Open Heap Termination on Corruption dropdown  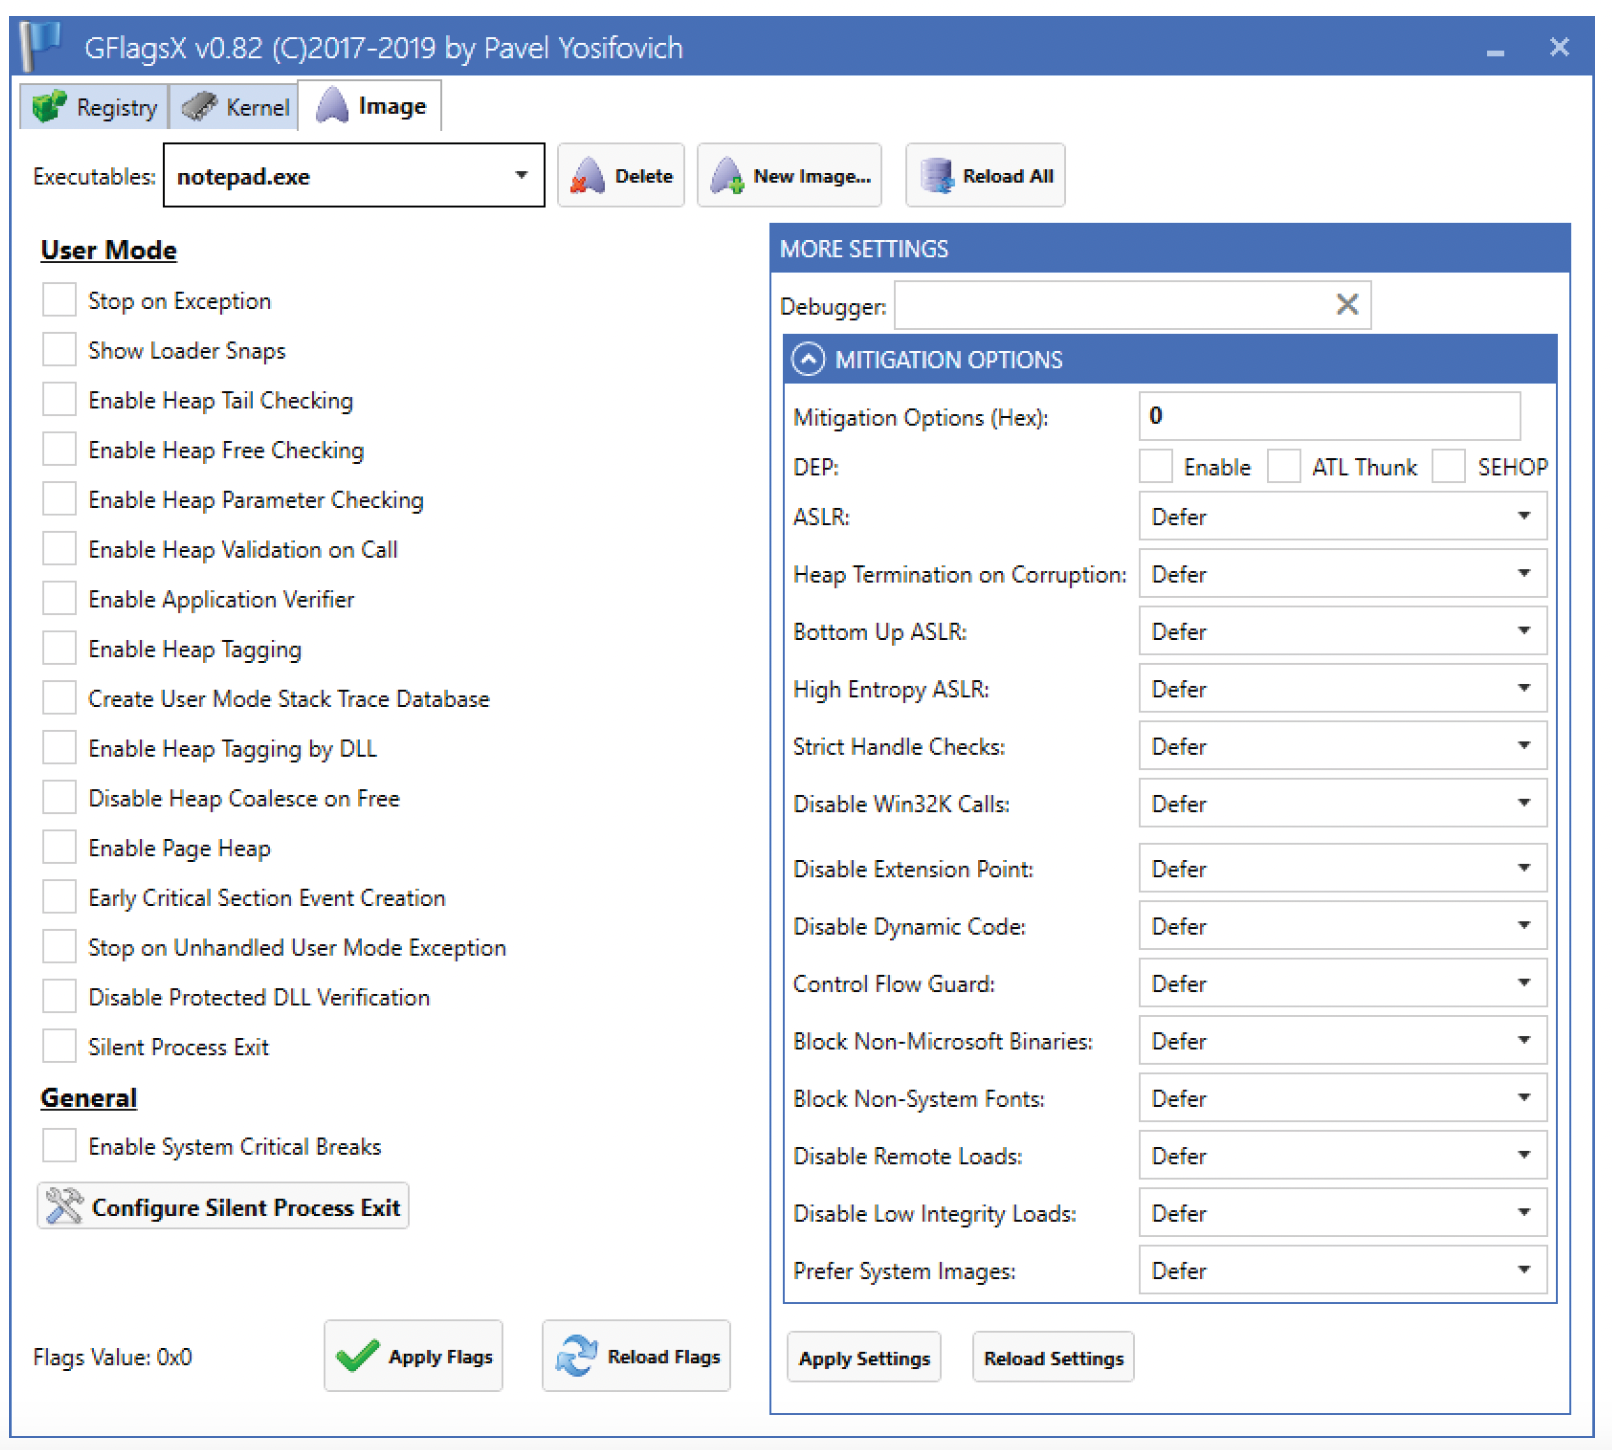click(1343, 573)
